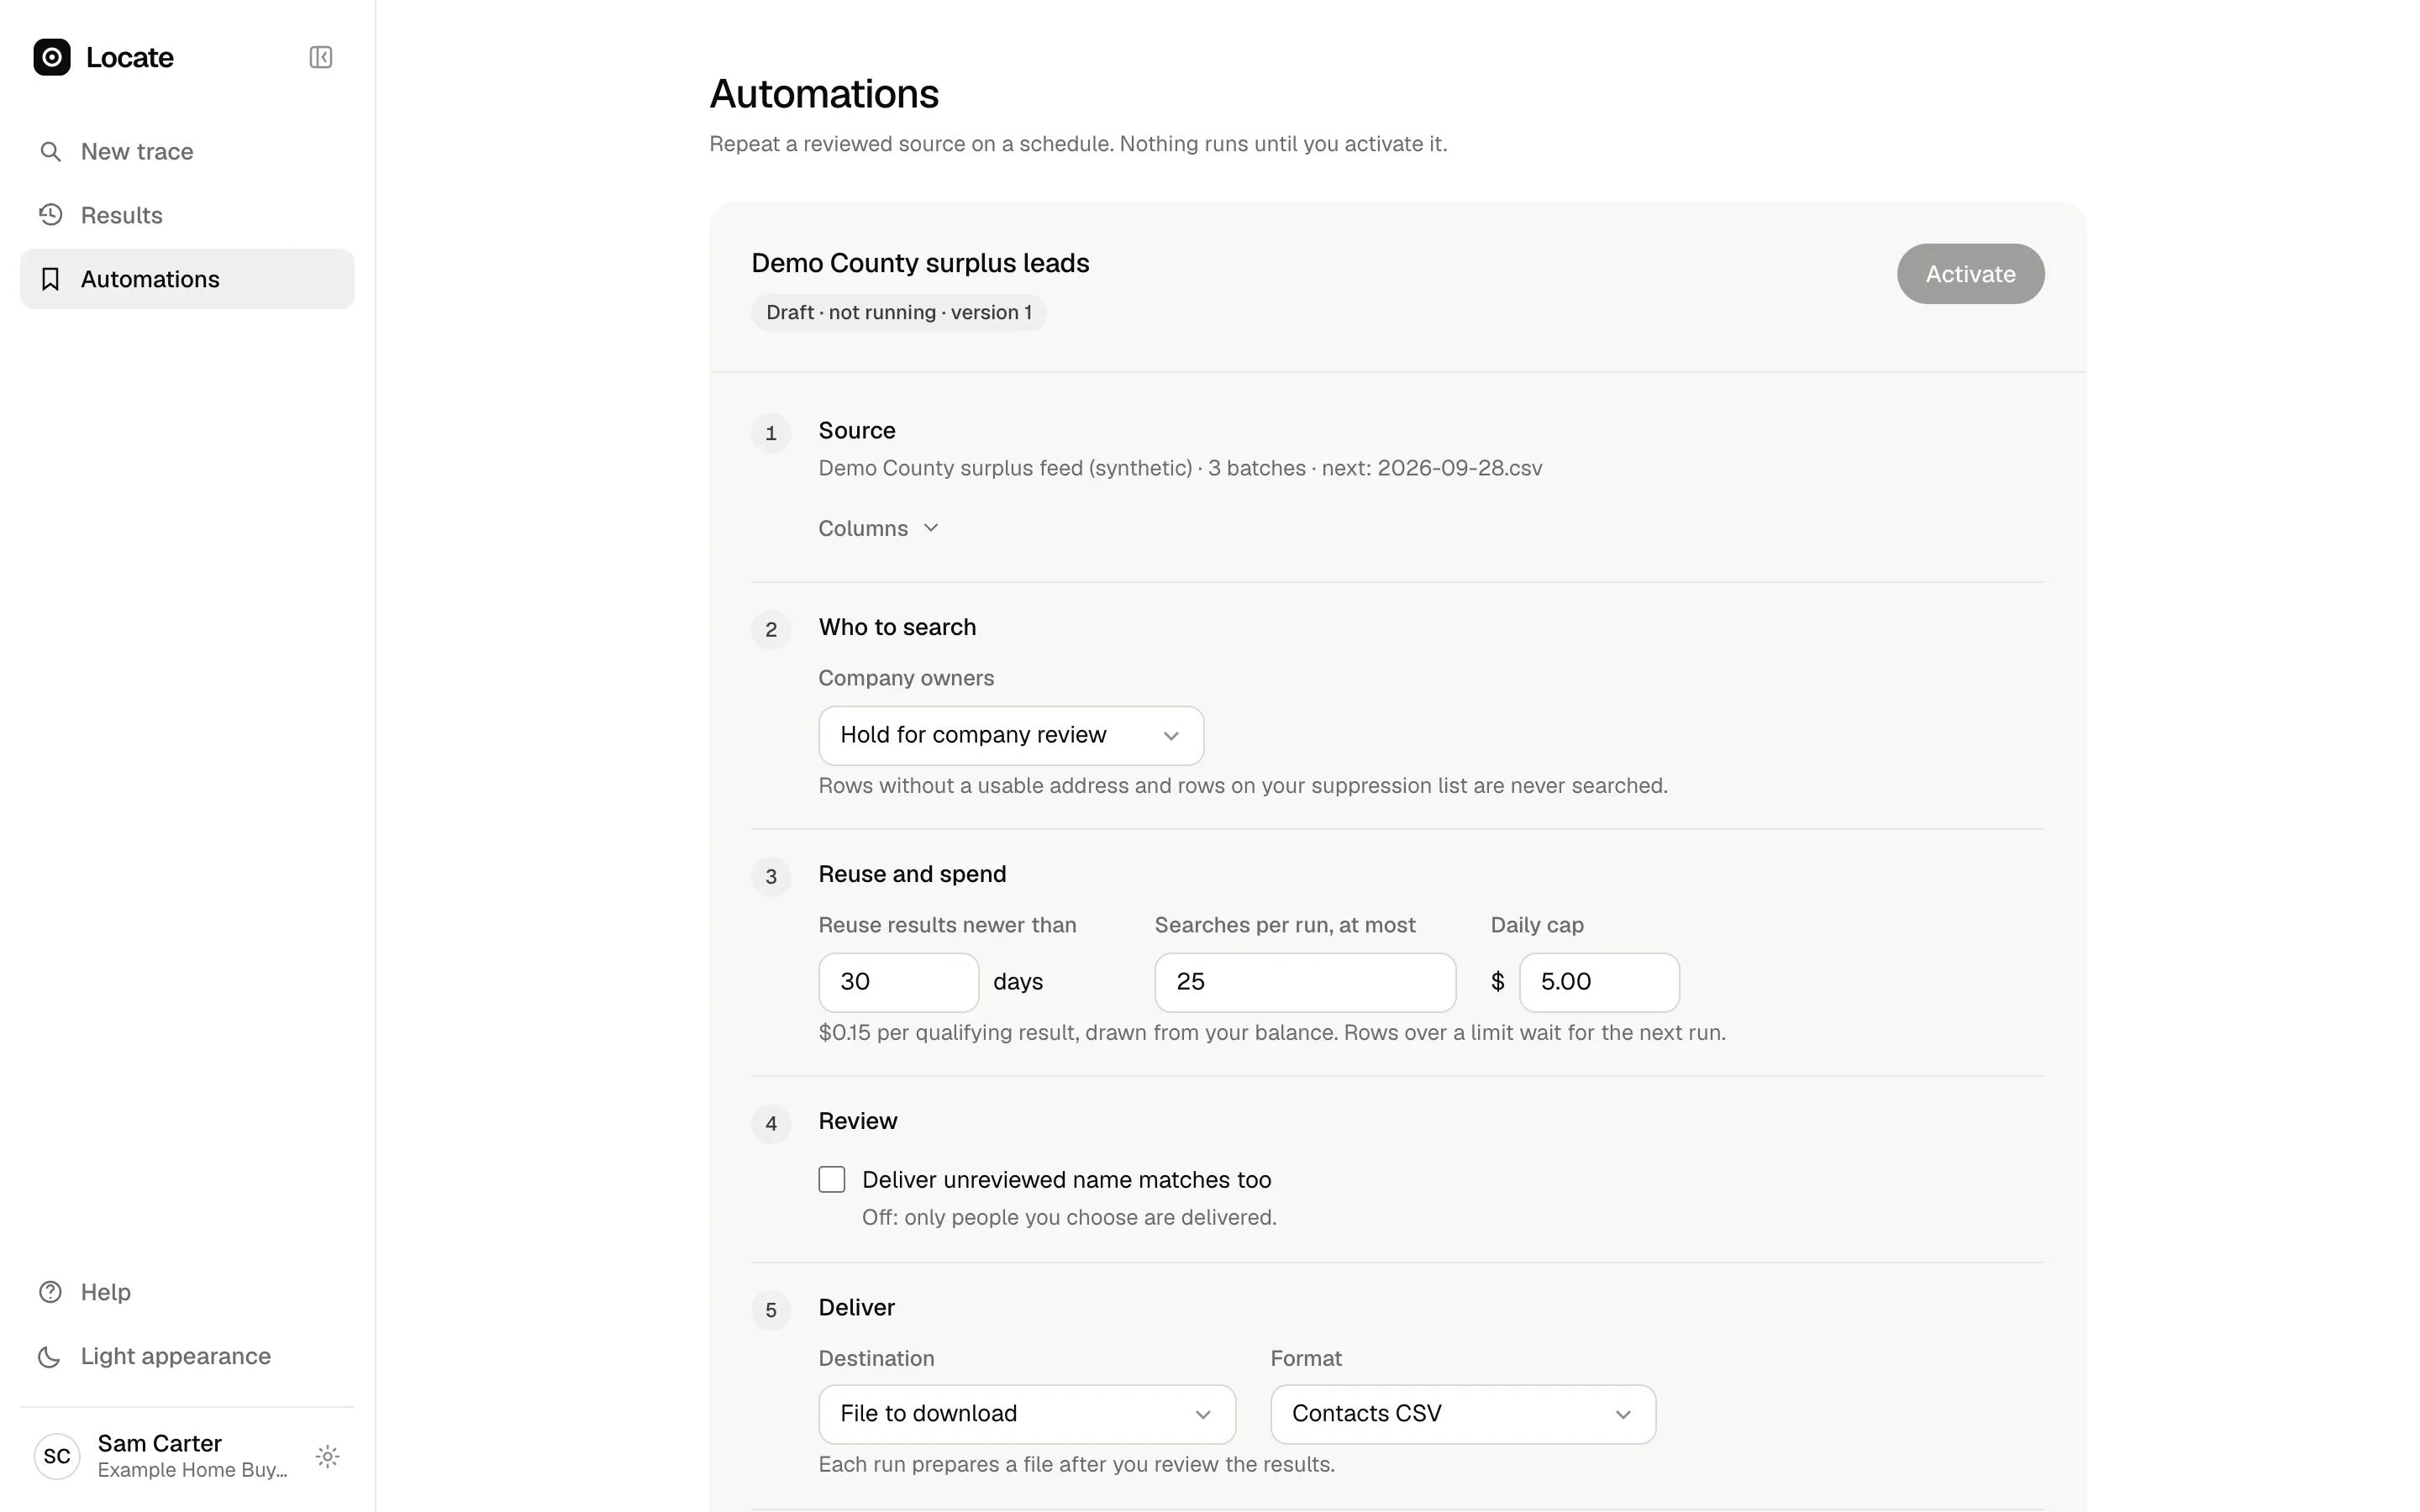The image size is (2420, 1512).
Task: Click the Example Home Buy... company name
Action: pos(192,1470)
